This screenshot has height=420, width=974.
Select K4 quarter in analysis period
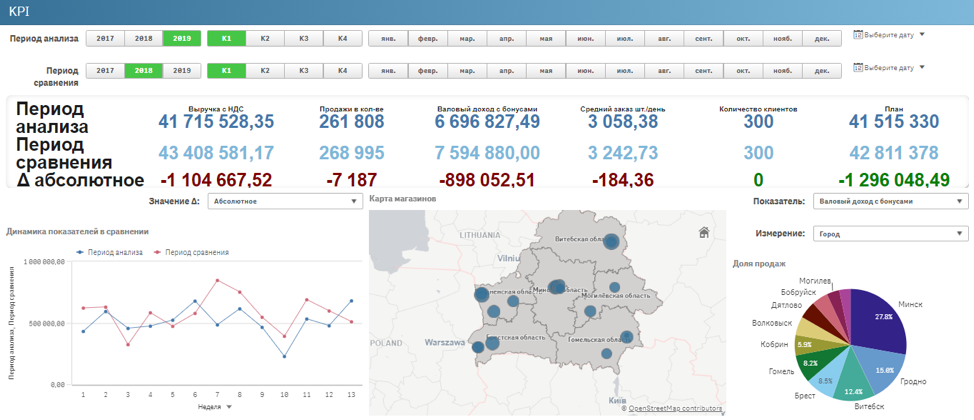pos(342,39)
